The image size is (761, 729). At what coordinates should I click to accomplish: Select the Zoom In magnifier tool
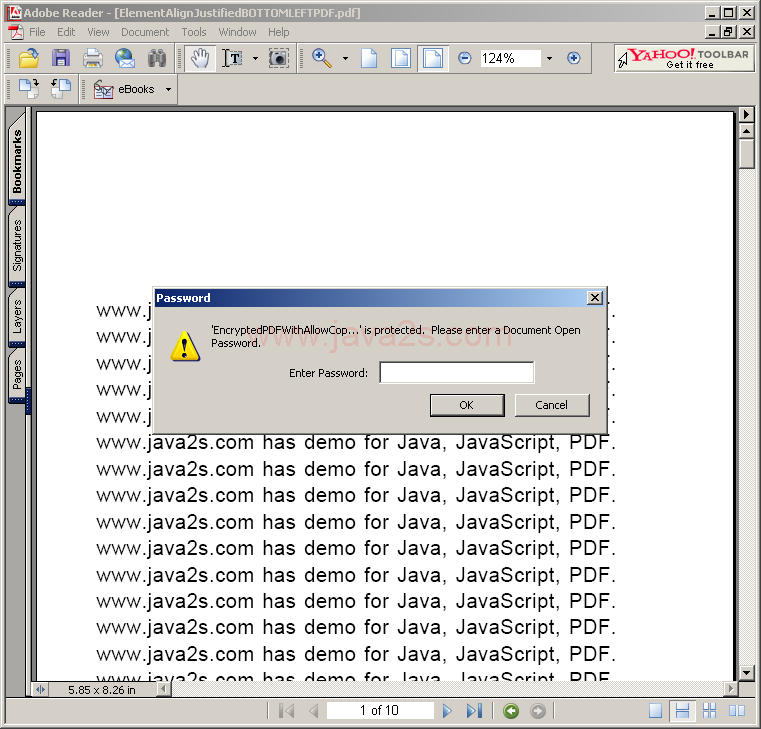tap(321, 58)
